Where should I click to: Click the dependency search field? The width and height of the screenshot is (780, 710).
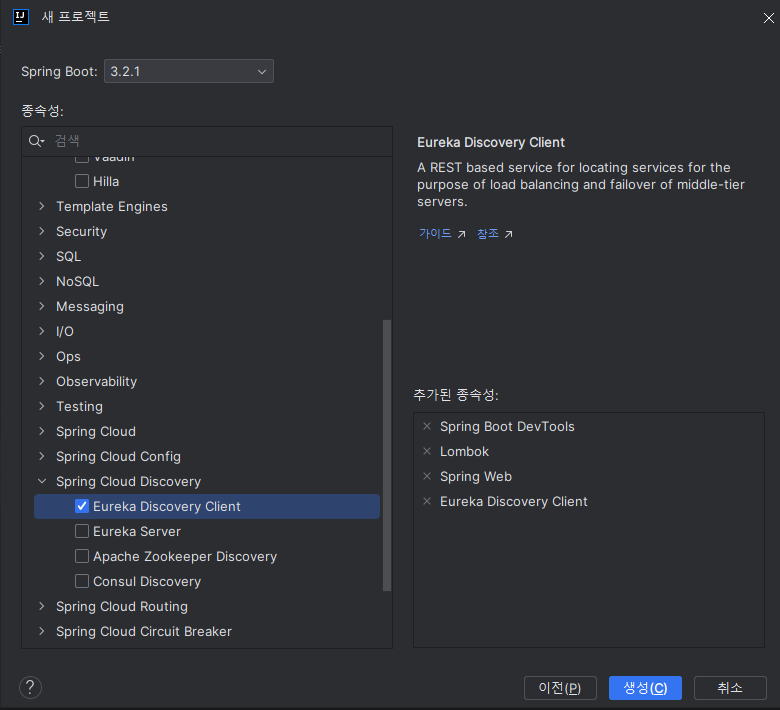207,141
